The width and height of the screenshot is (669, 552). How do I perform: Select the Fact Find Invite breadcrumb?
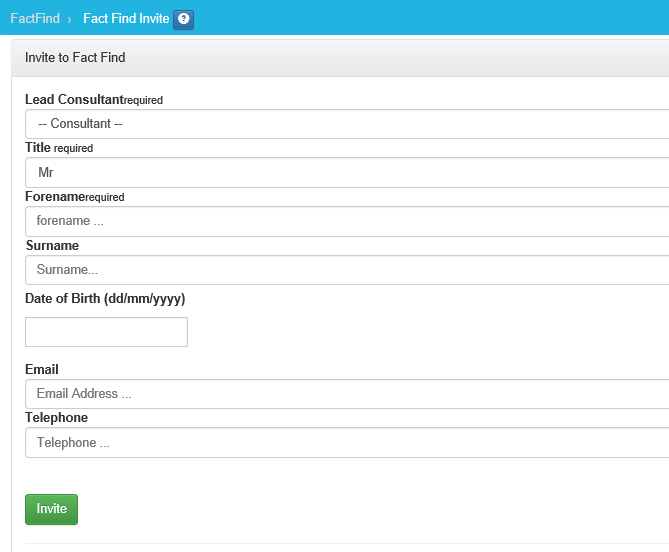coord(126,19)
